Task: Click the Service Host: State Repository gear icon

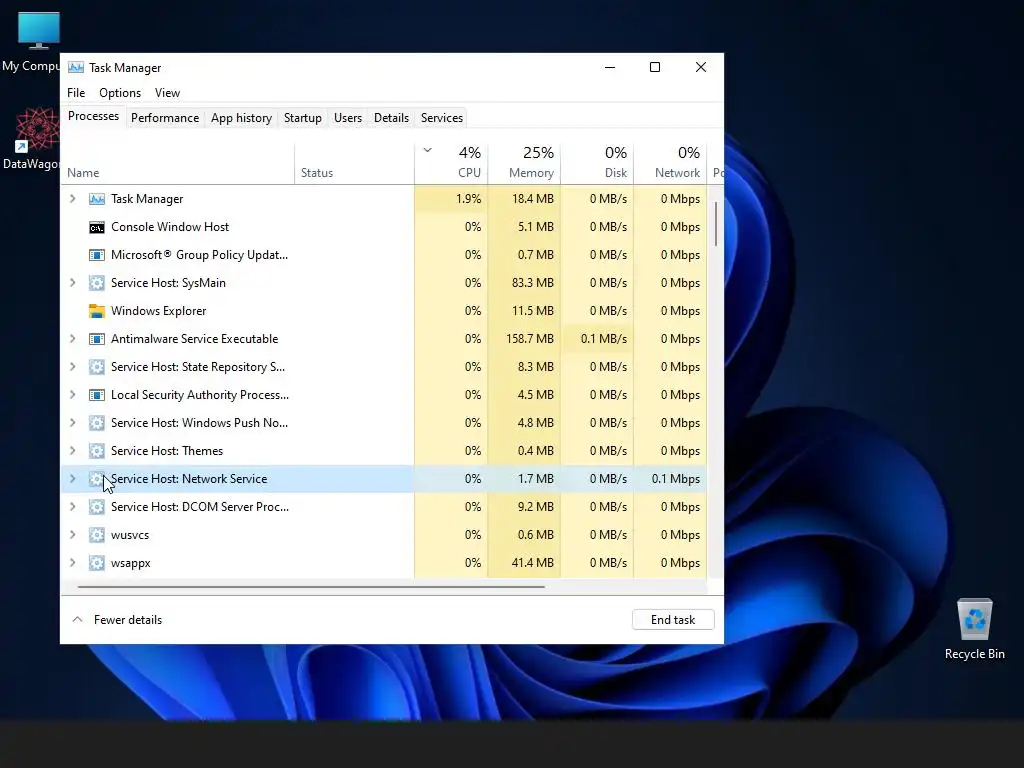Action: (x=97, y=367)
